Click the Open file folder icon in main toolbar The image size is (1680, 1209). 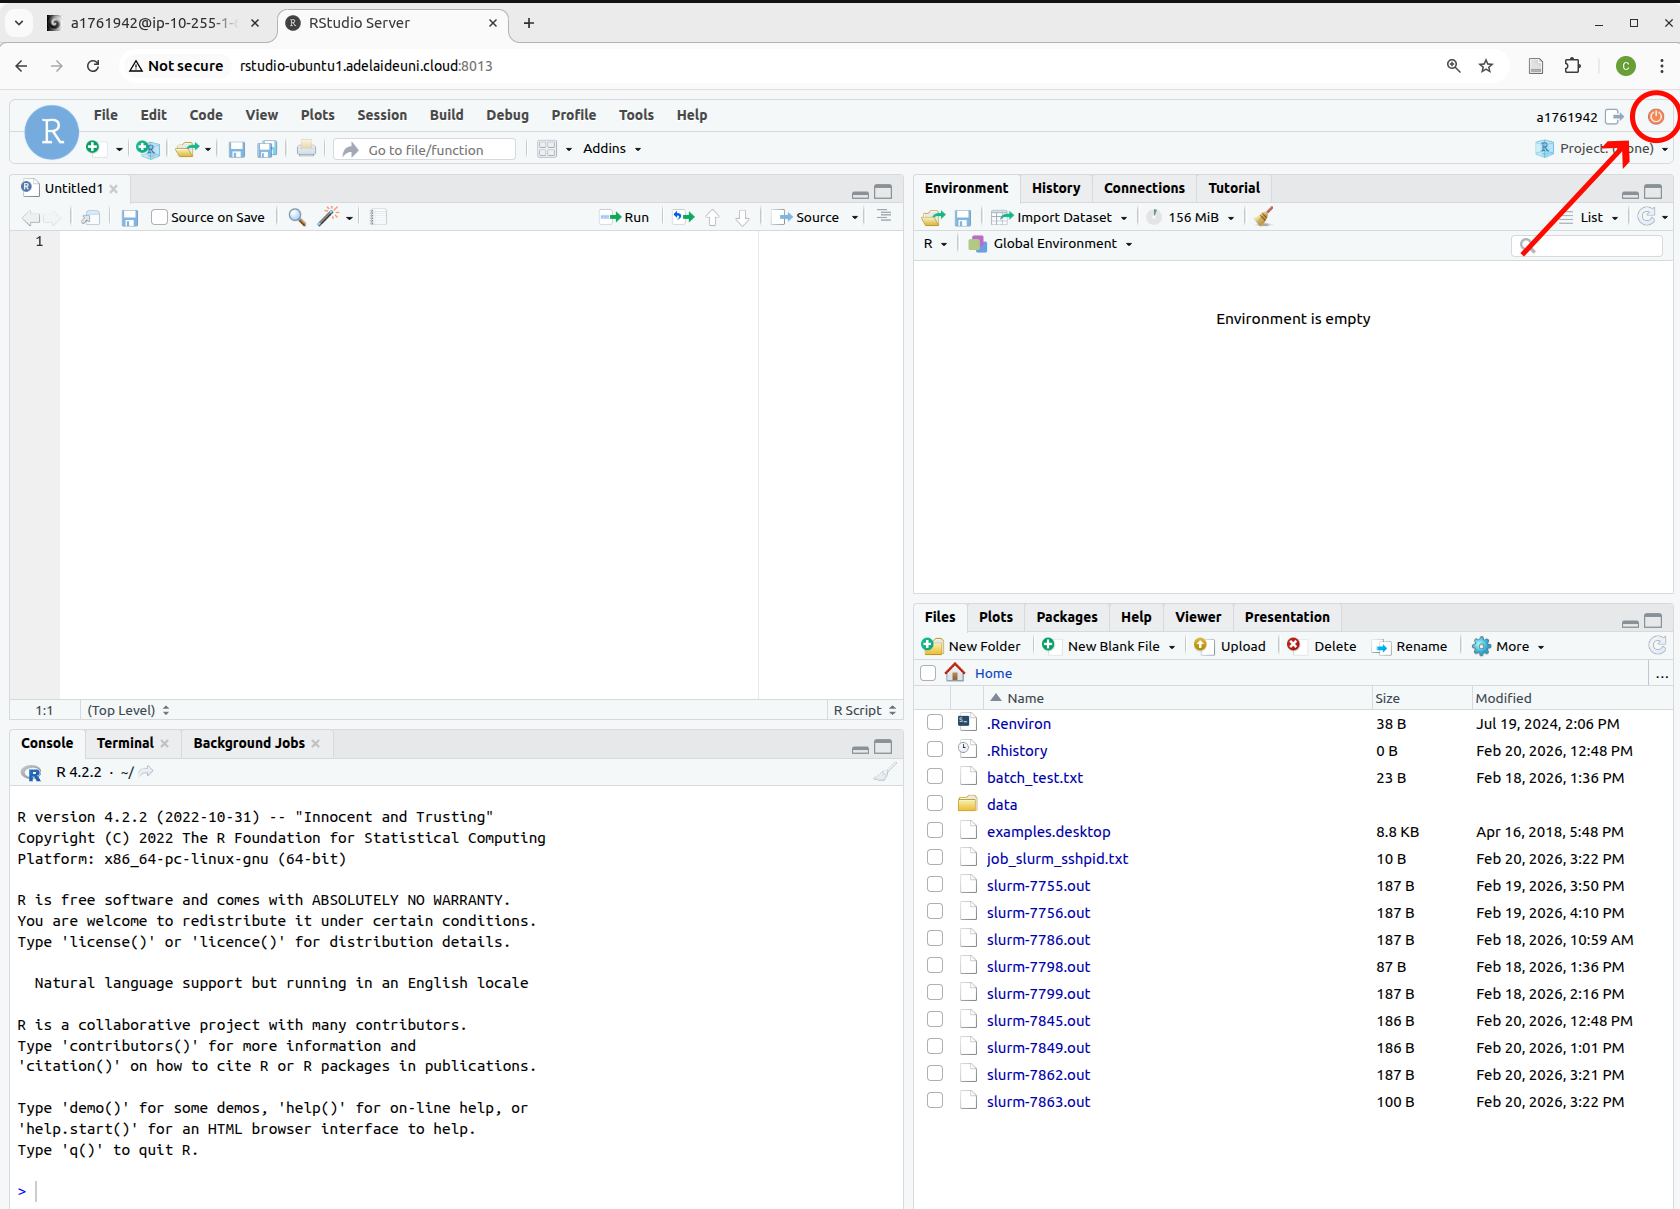click(x=187, y=149)
